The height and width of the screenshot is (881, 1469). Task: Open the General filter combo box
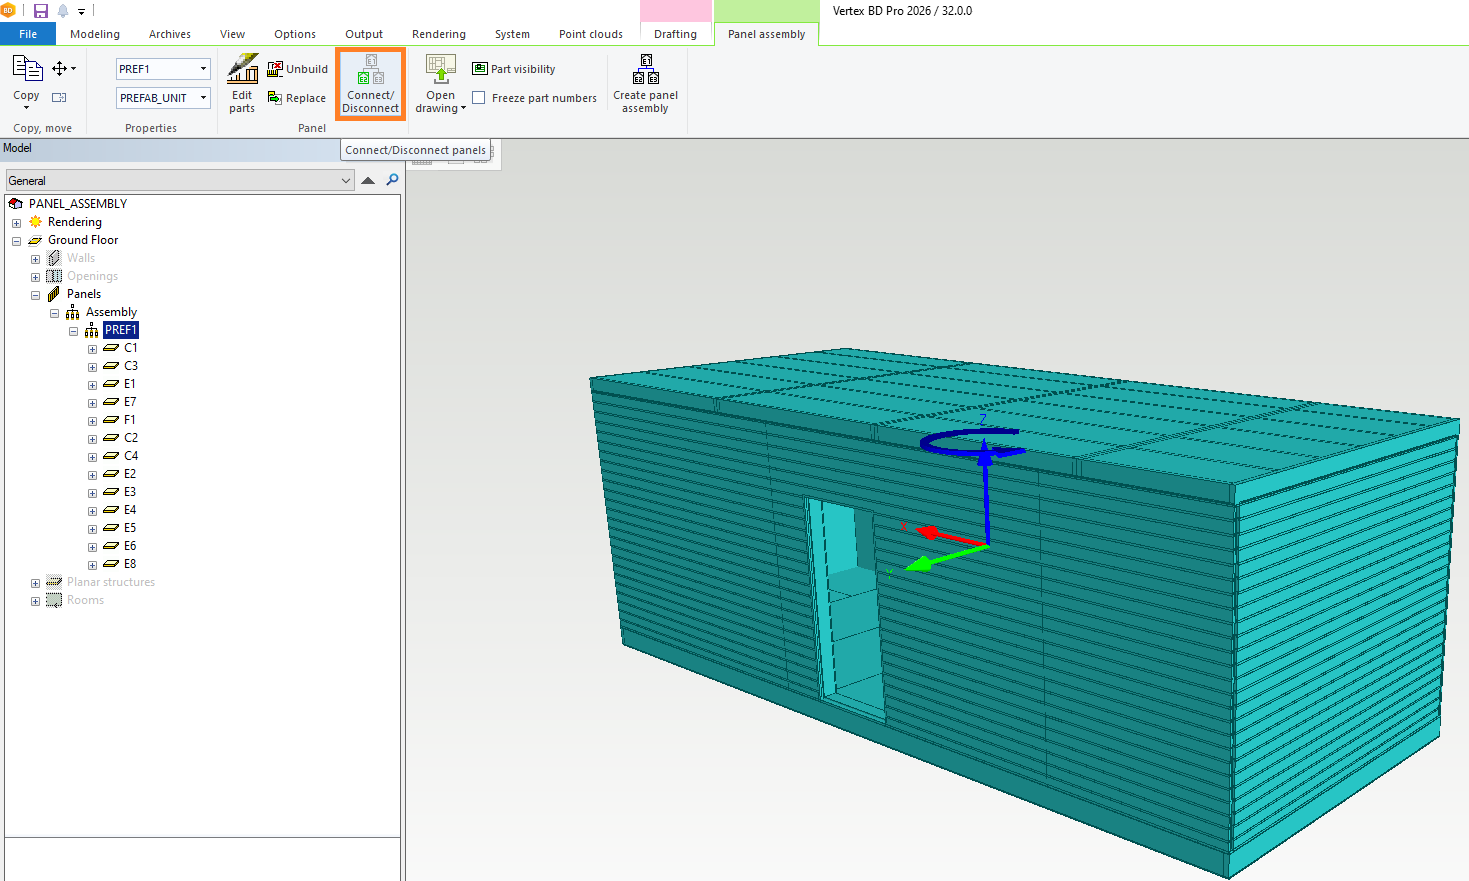[x=180, y=181]
